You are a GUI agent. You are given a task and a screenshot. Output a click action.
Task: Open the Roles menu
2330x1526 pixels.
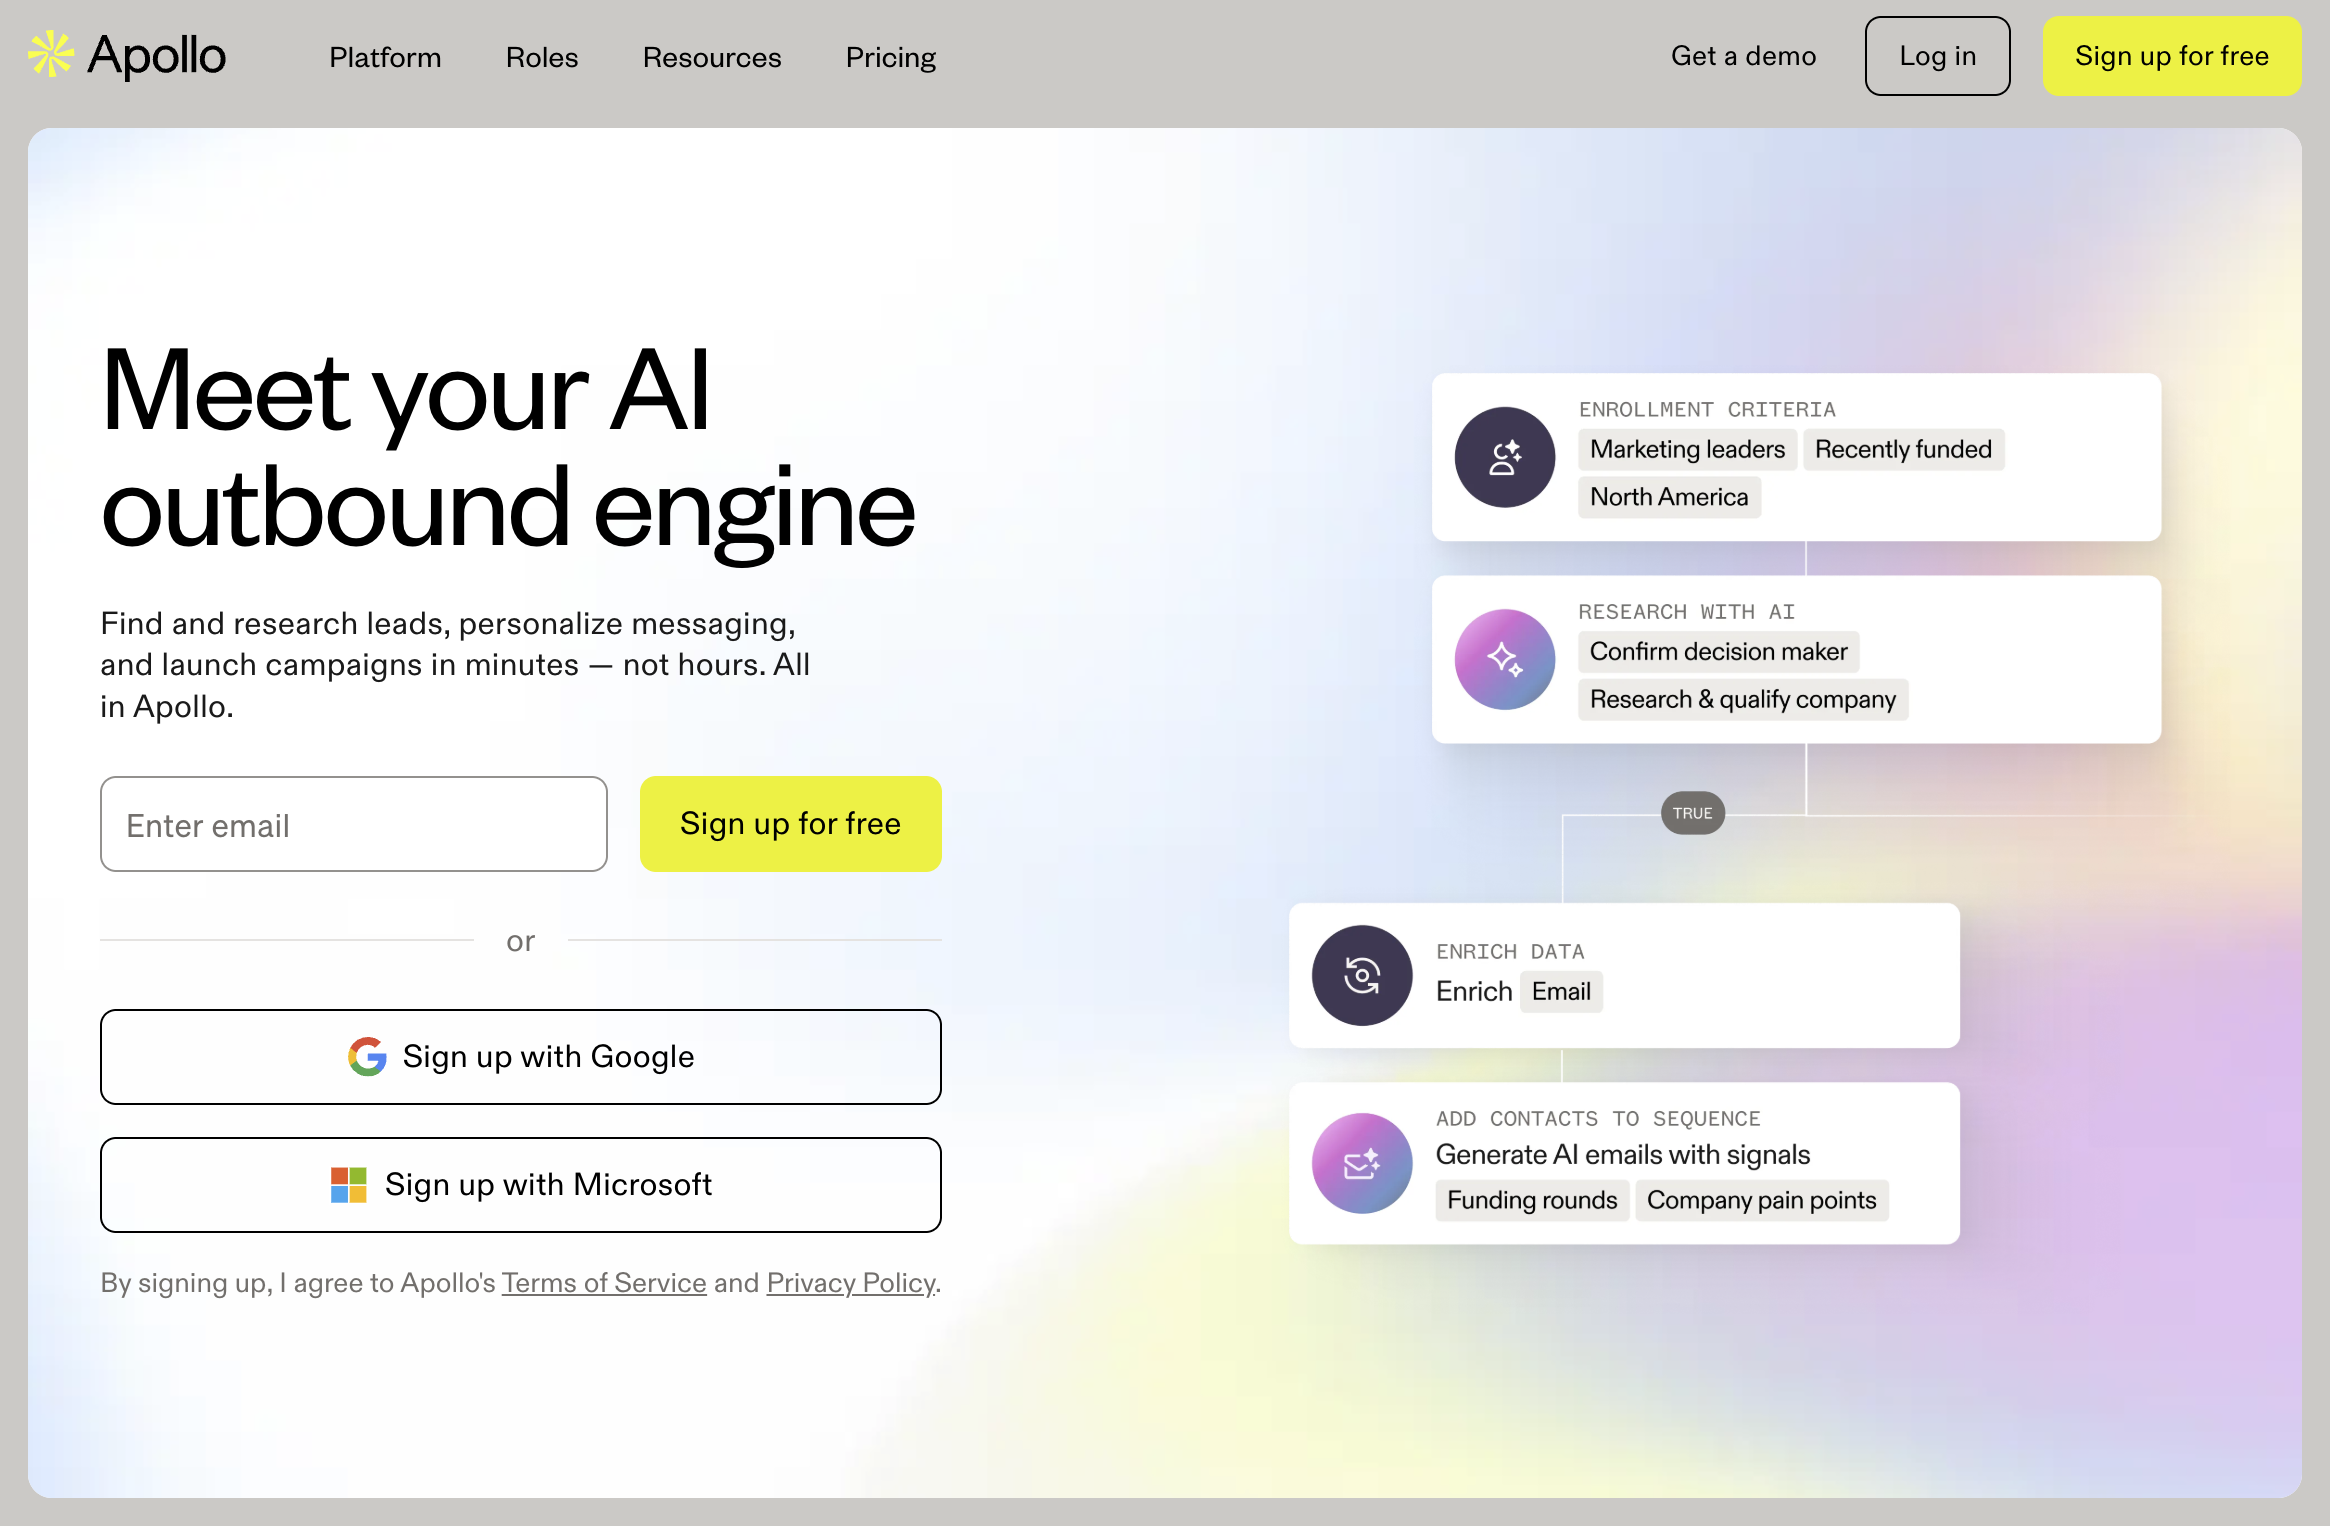pyautogui.click(x=542, y=57)
